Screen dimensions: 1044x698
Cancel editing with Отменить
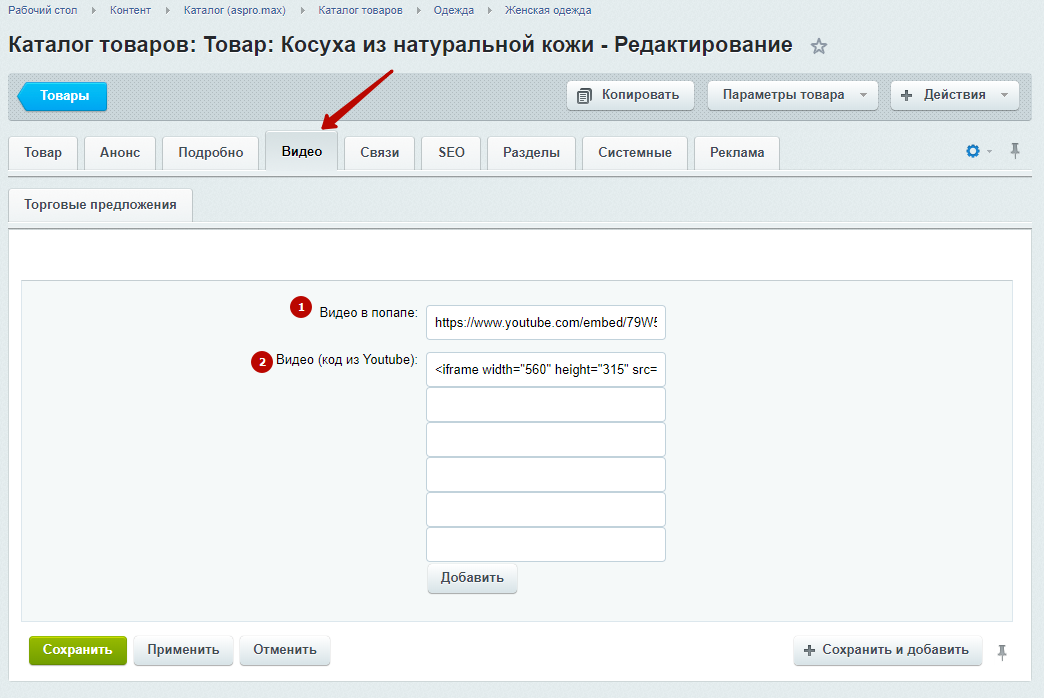click(284, 650)
